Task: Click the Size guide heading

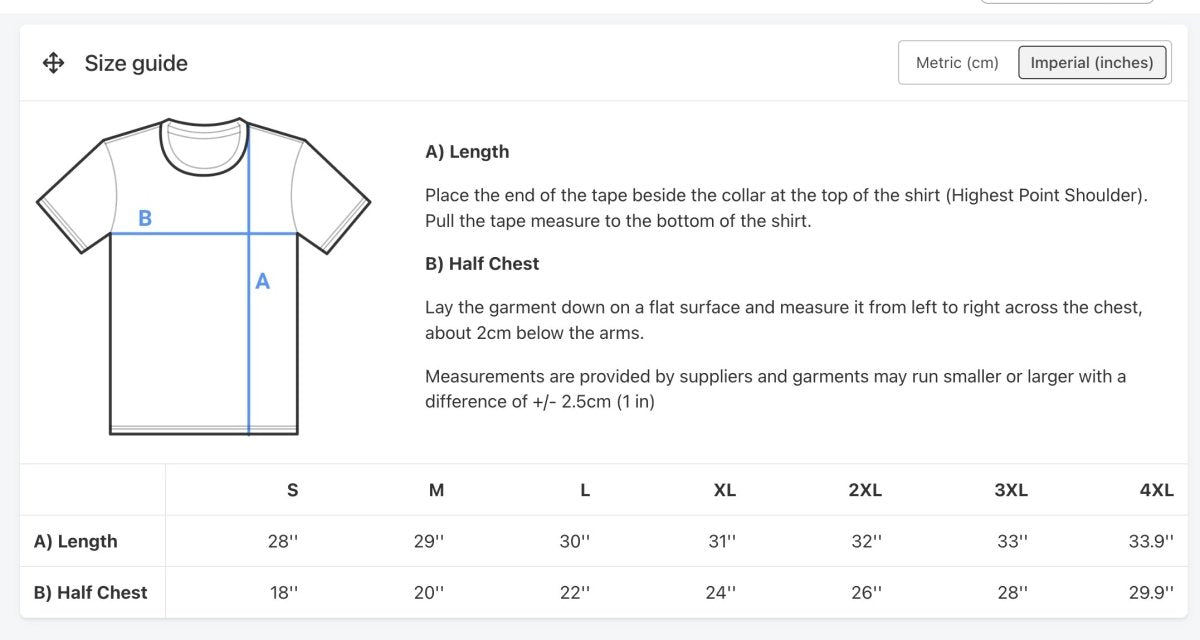Action: click(136, 63)
